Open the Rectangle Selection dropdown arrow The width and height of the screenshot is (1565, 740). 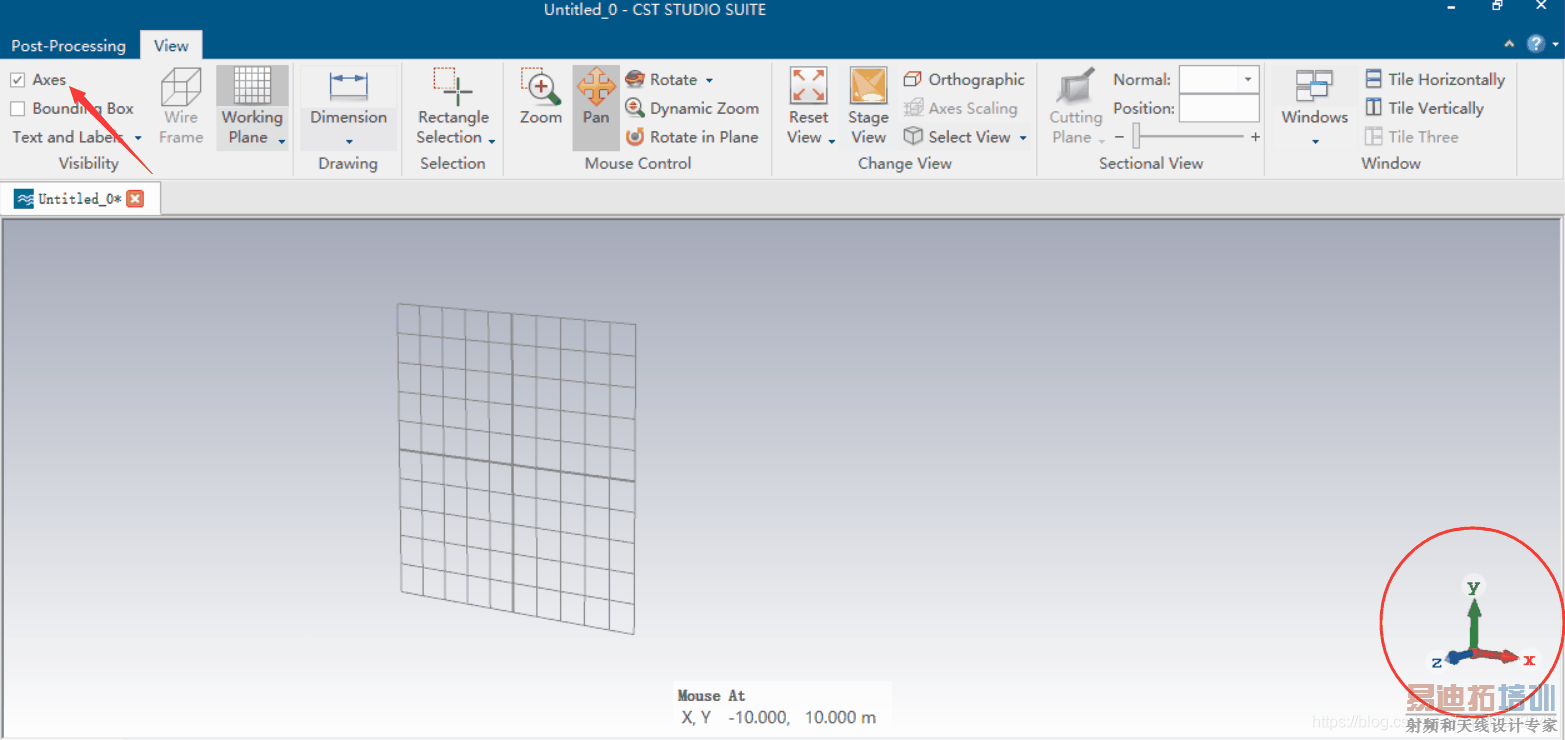(492, 142)
